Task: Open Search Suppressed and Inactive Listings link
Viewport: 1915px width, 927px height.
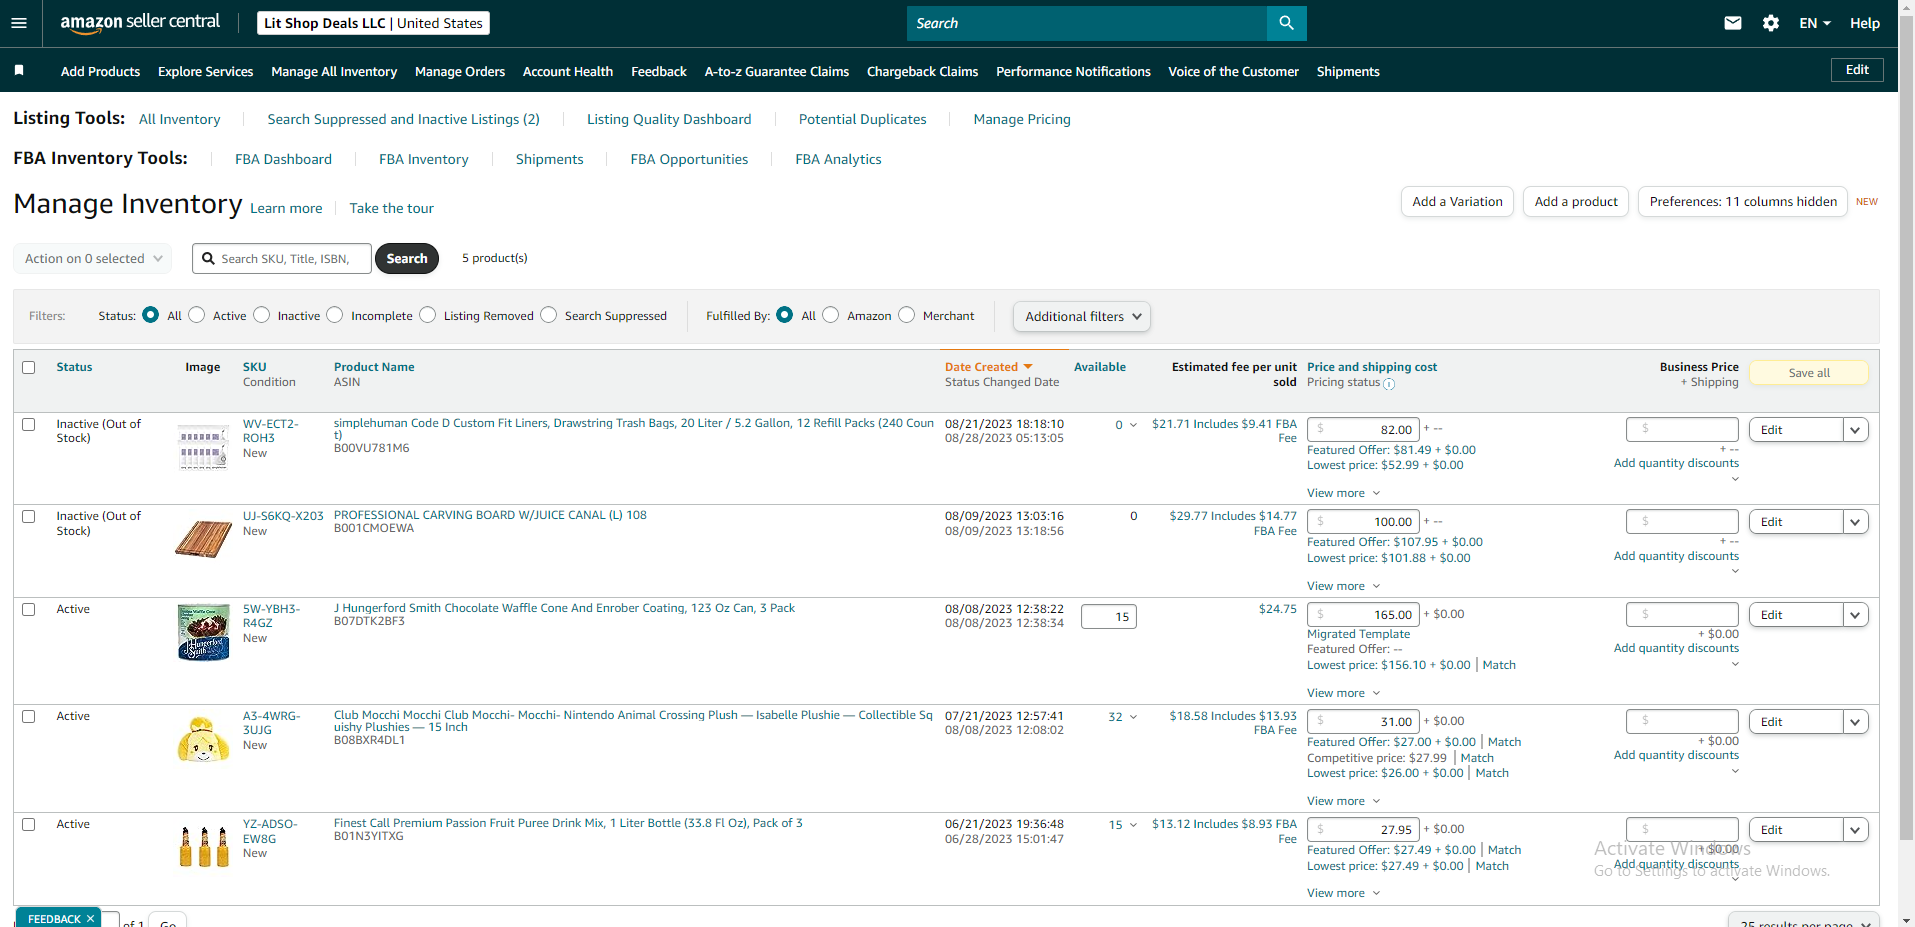Action: coord(403,119)
